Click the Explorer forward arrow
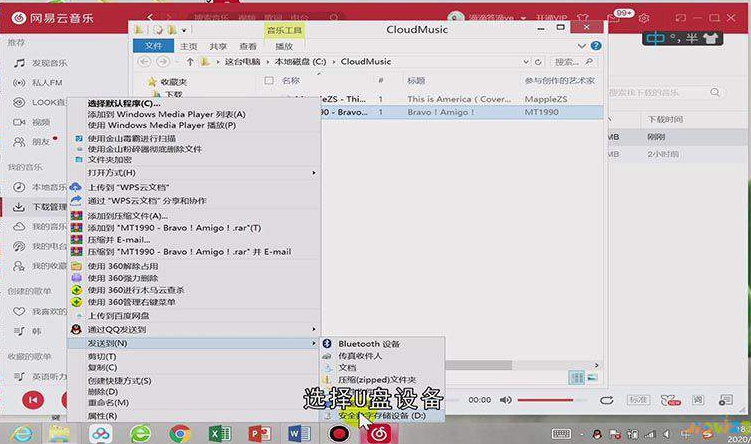This screenshot has height=444, width=751. 163,61
